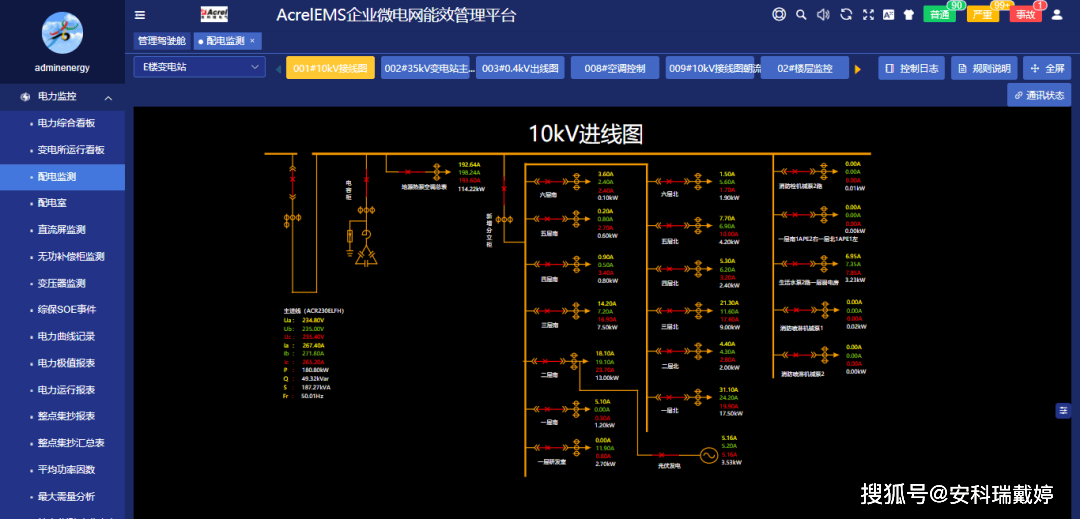Open the E楼变电站 station dropdown
Screen dimensions: 1080x519
[x=200, y=67]
